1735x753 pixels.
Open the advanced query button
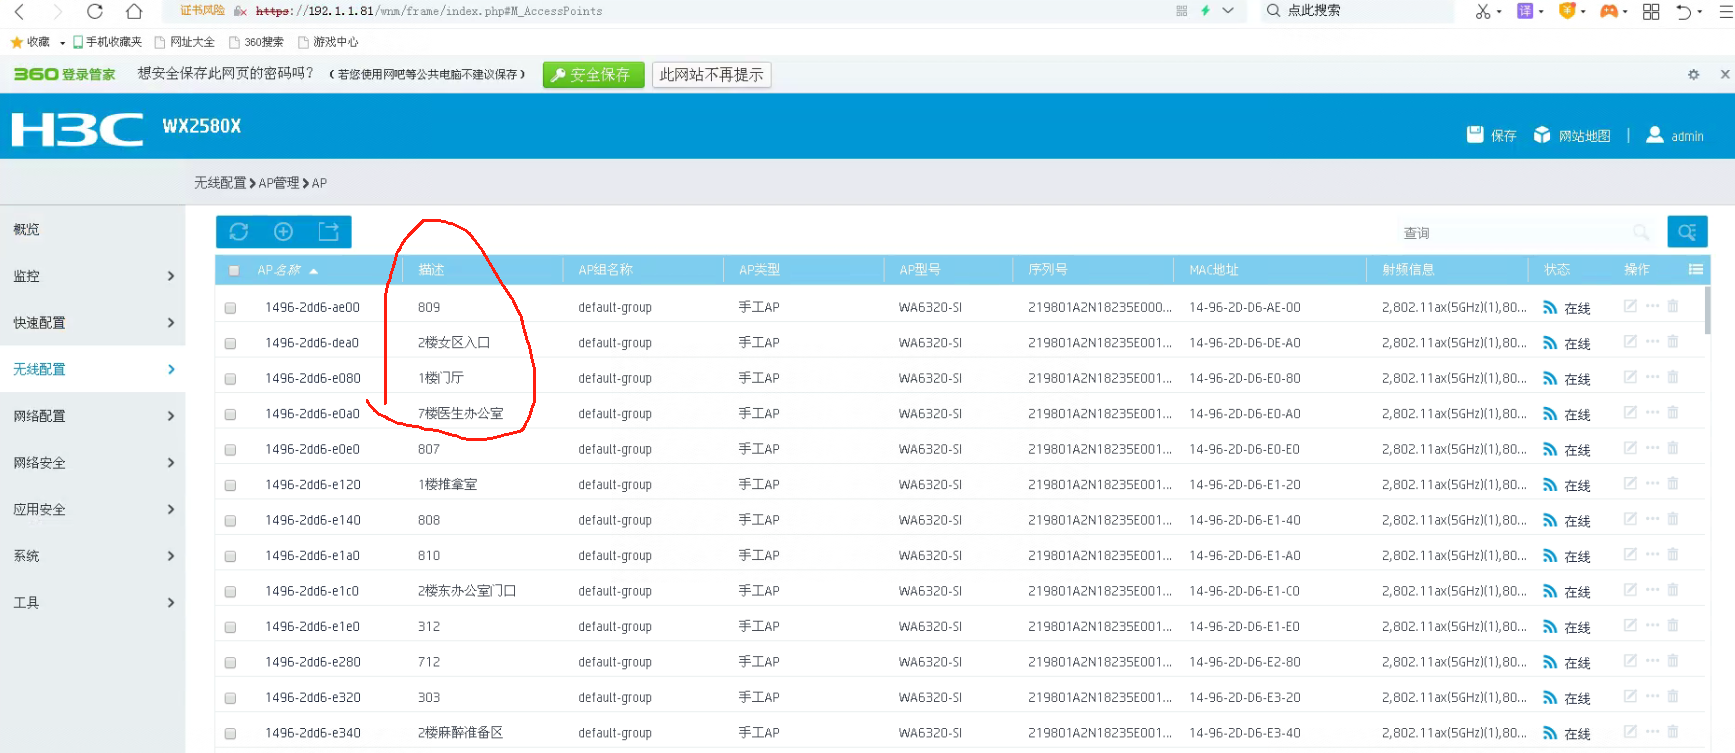1687,232
